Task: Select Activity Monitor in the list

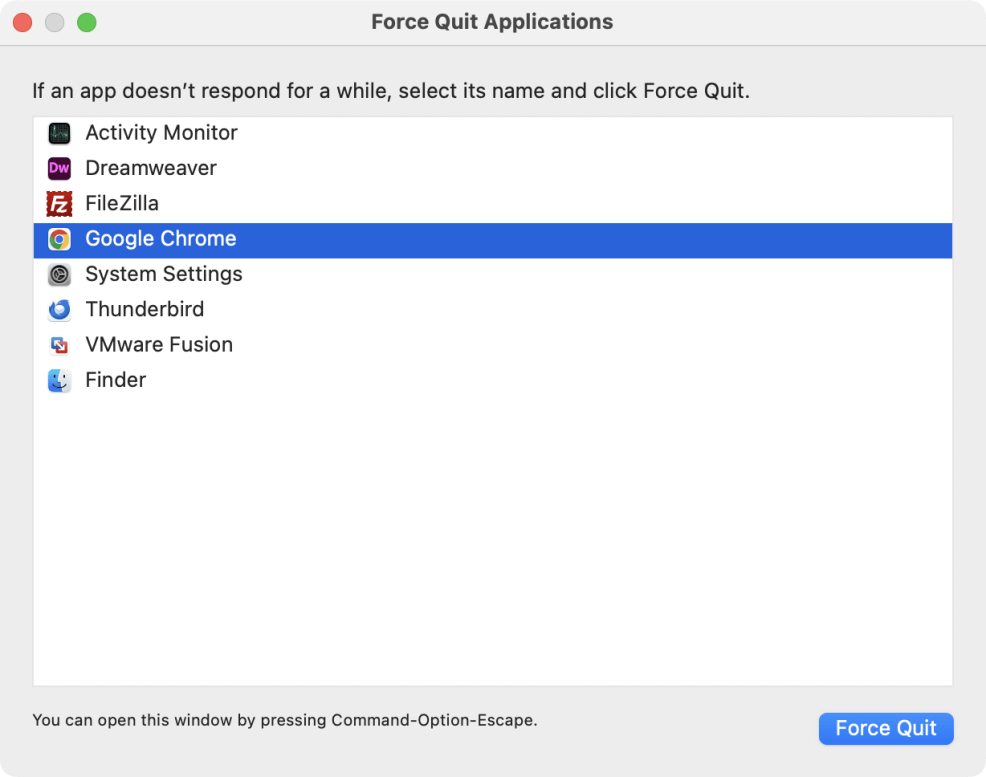Action: pyautogui.click(x=161, y=132)
